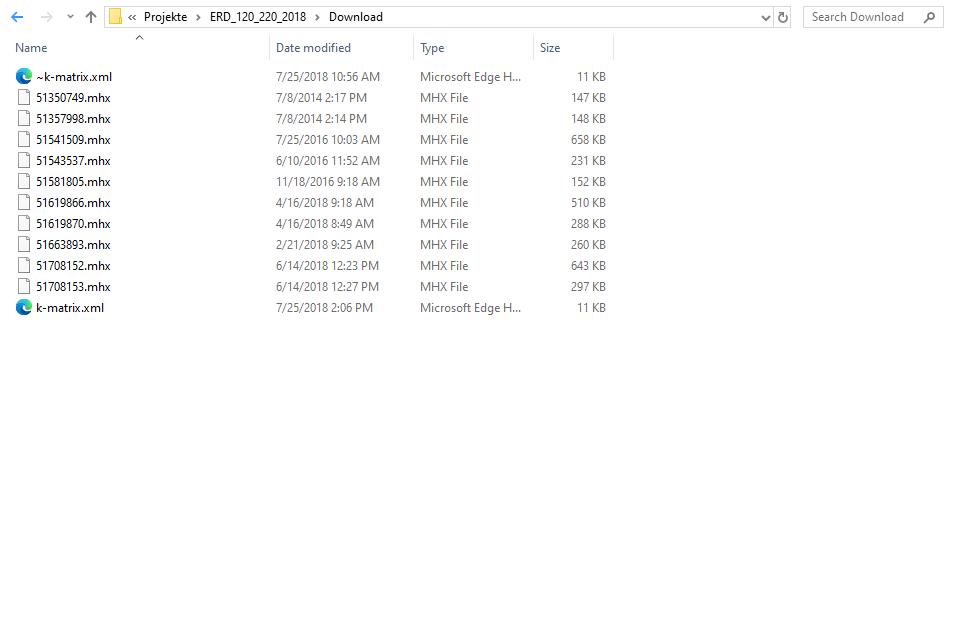Click file icon of 51350749.mhx
The width and height of the screenshot is (957, 631).
coord(24,98)
